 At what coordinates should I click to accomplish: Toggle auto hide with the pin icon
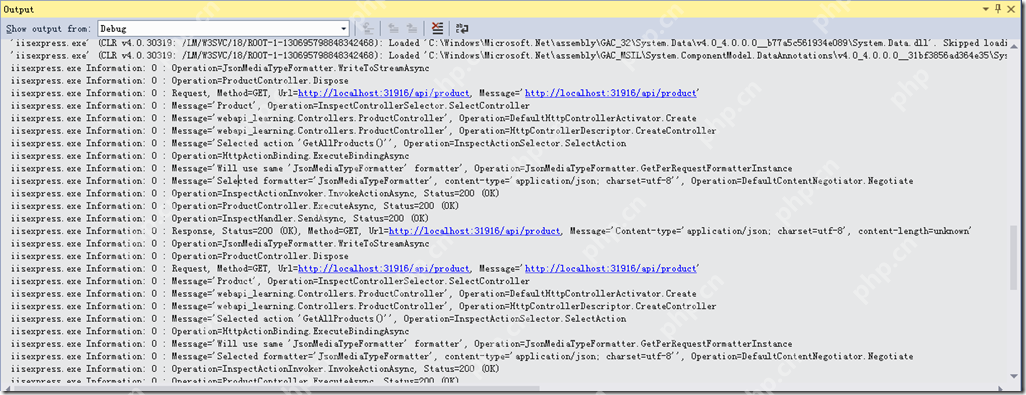[998, 9]
